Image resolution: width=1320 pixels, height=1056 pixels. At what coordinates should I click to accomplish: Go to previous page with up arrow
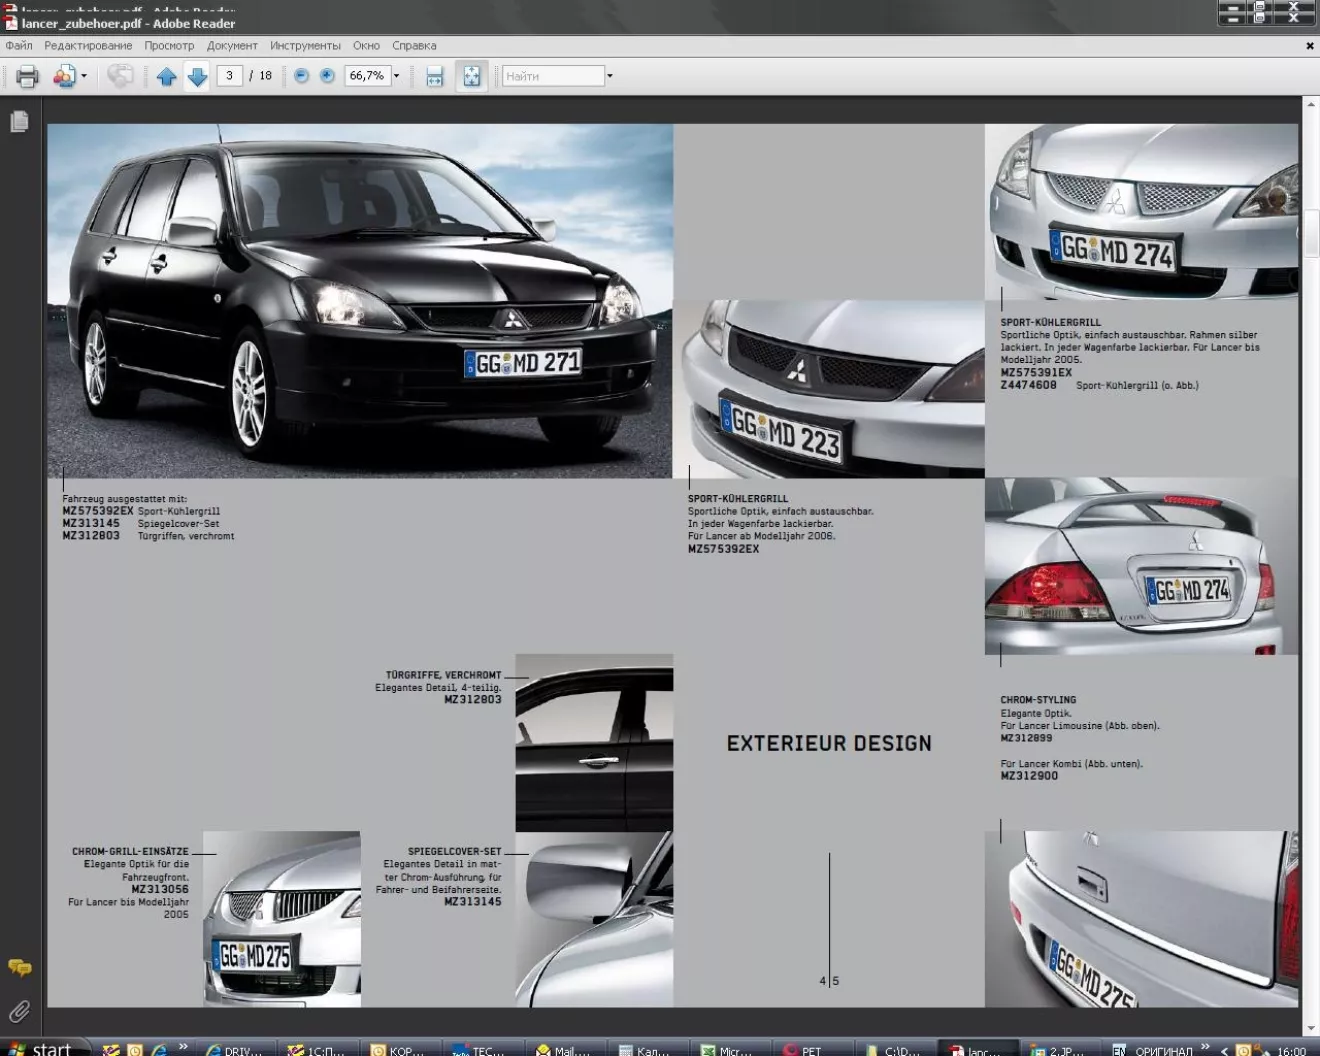(x=166, y=76)
